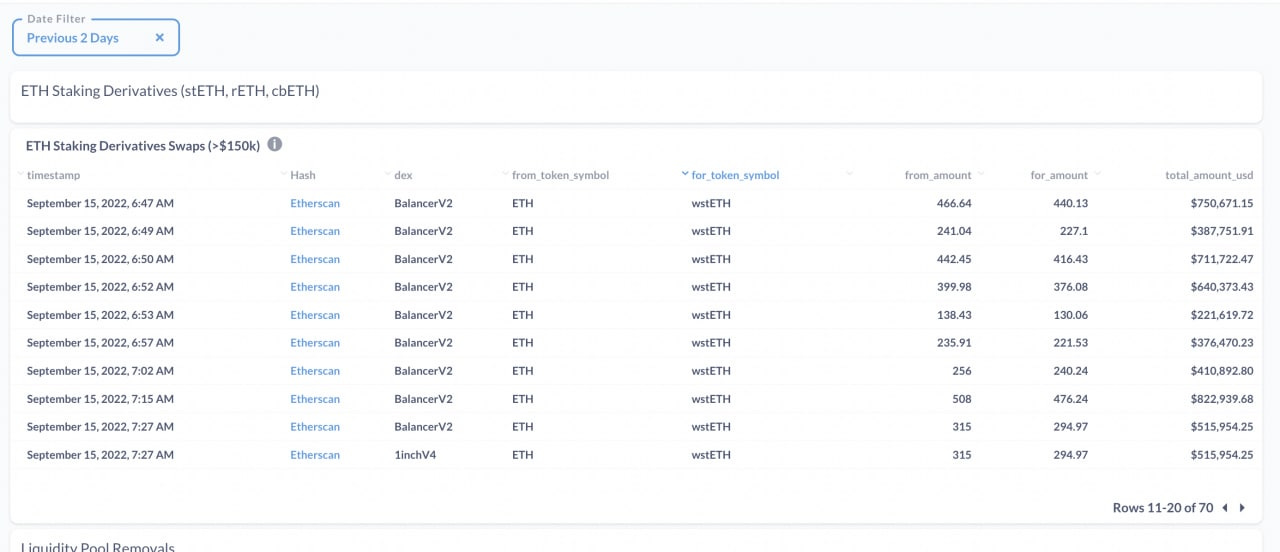Sort by from_amount column header
Screen dimensions: 1280x552
(x=938, y=175)
